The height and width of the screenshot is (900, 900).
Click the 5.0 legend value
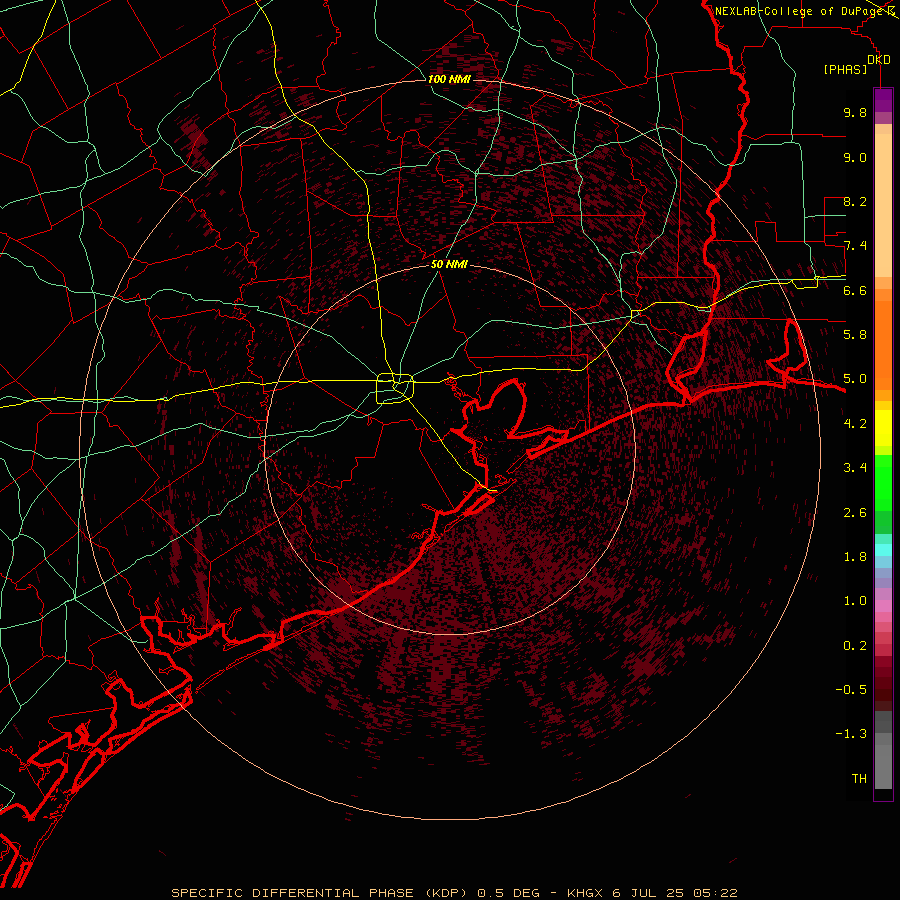[x=855, y=379]
